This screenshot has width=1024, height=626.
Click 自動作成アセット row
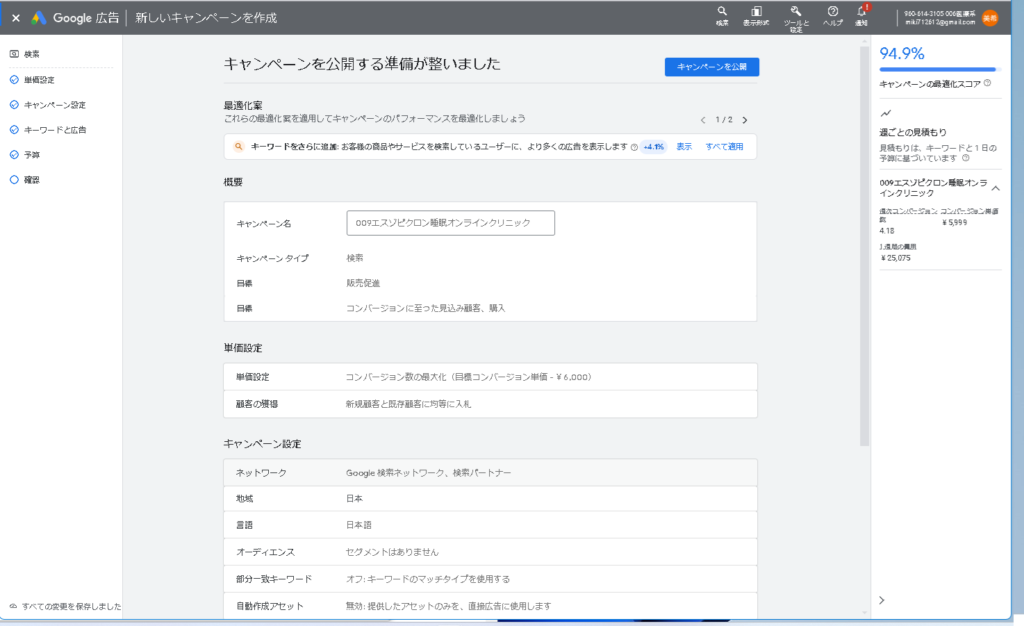490,606
